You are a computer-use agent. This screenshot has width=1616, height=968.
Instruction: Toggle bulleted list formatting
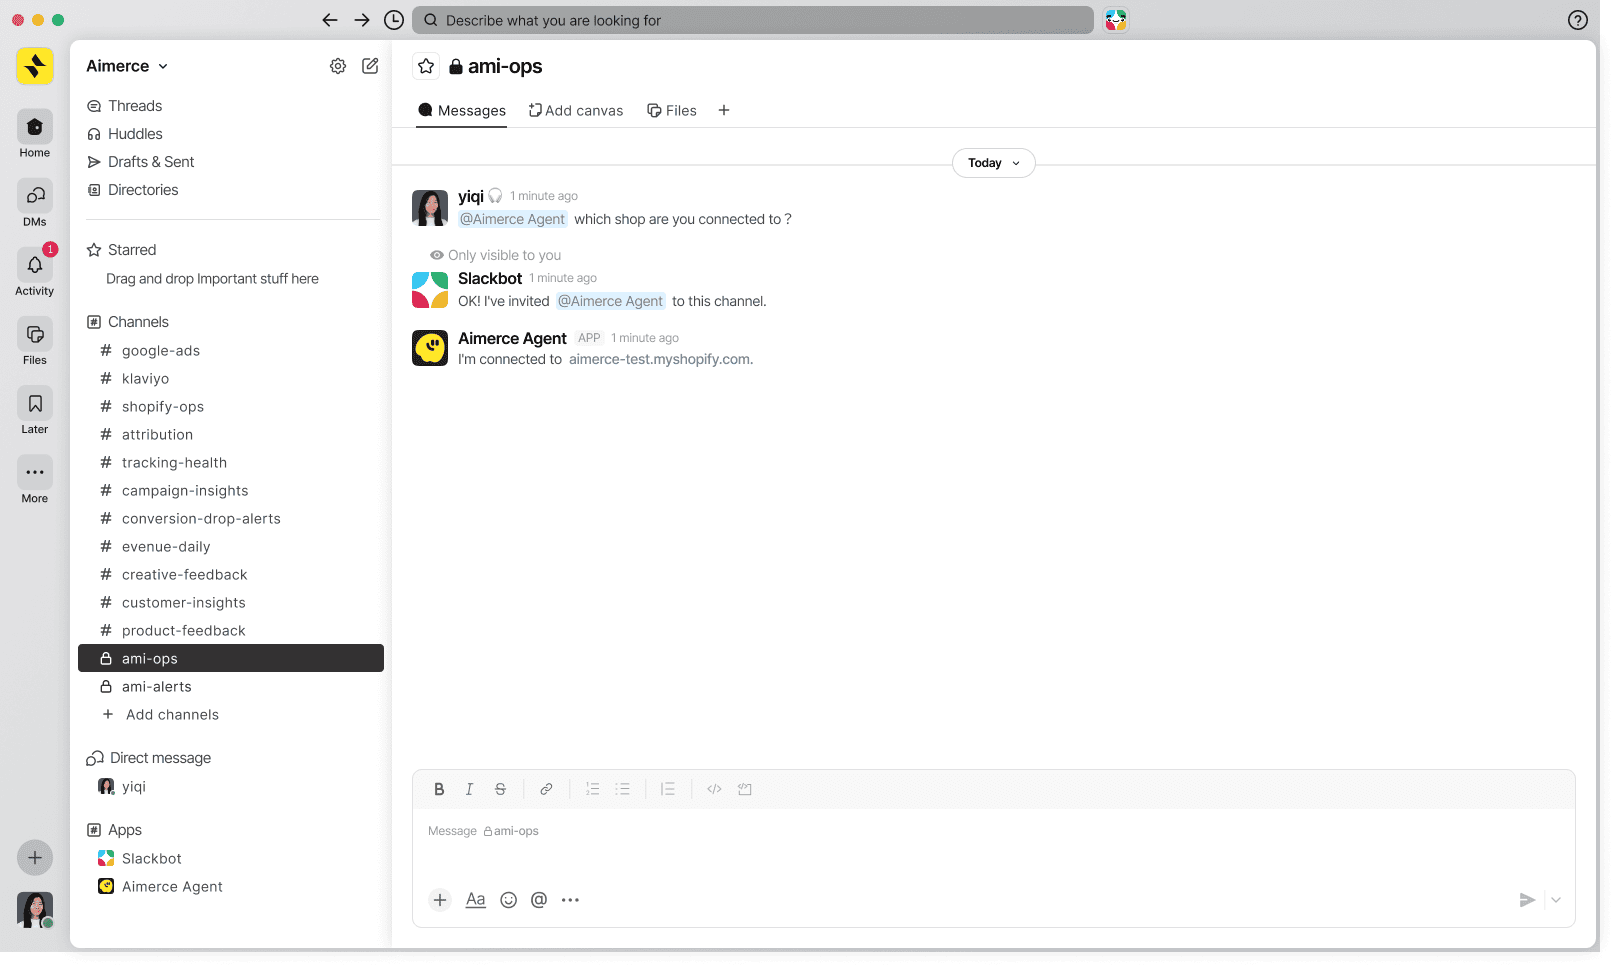(x=622, y=789)
